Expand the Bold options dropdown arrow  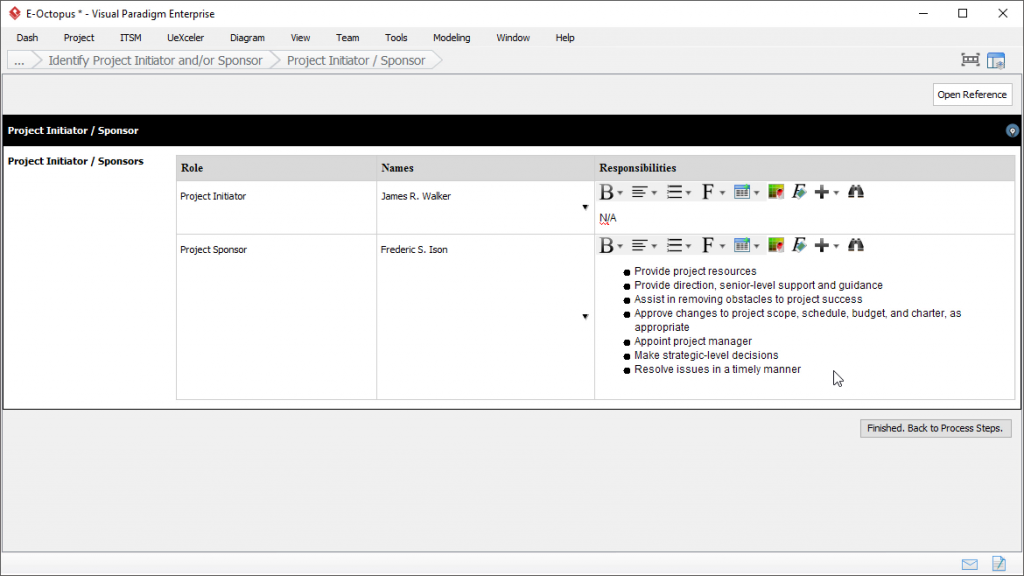[620, 245]
